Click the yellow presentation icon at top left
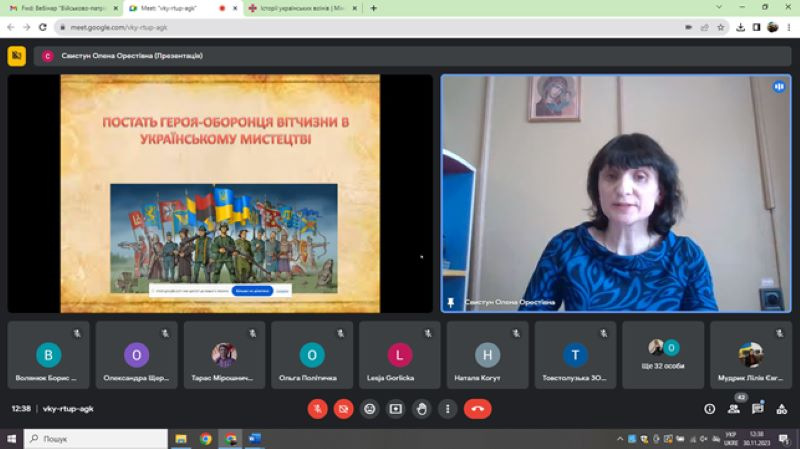 16,56
